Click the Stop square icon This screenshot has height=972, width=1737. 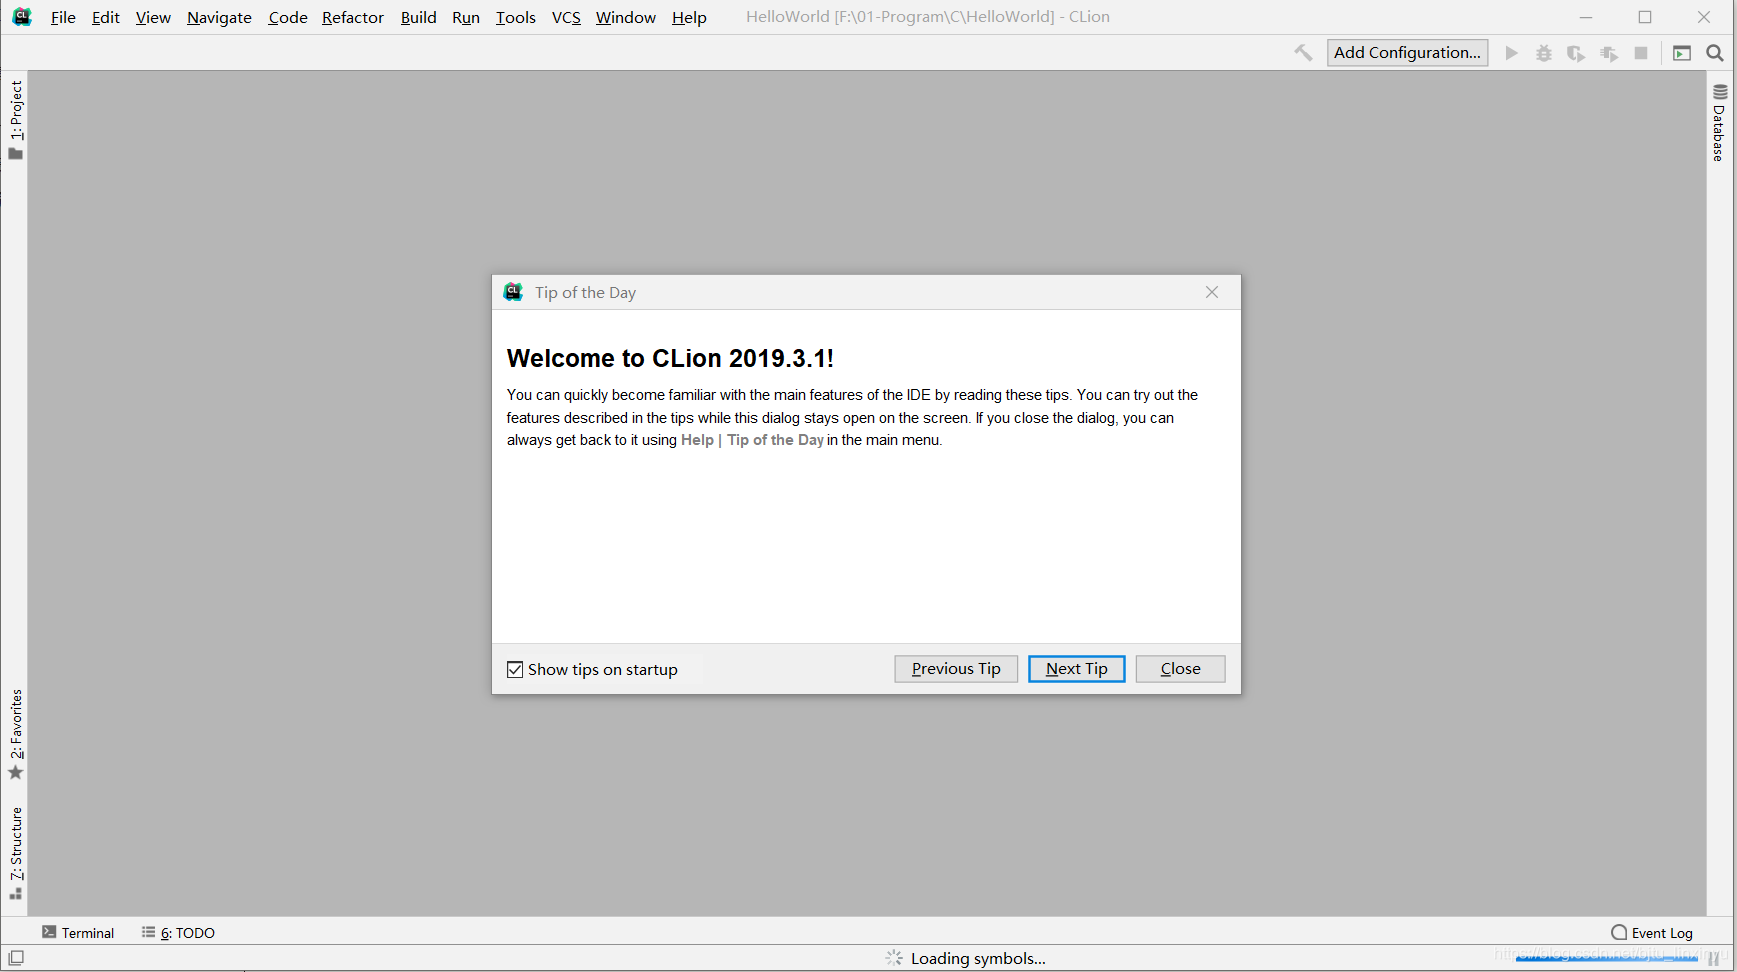click(x=1641, y=53)
